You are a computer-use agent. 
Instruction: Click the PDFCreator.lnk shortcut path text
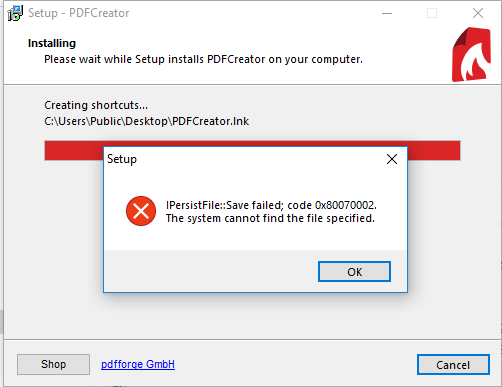[147, 121]
